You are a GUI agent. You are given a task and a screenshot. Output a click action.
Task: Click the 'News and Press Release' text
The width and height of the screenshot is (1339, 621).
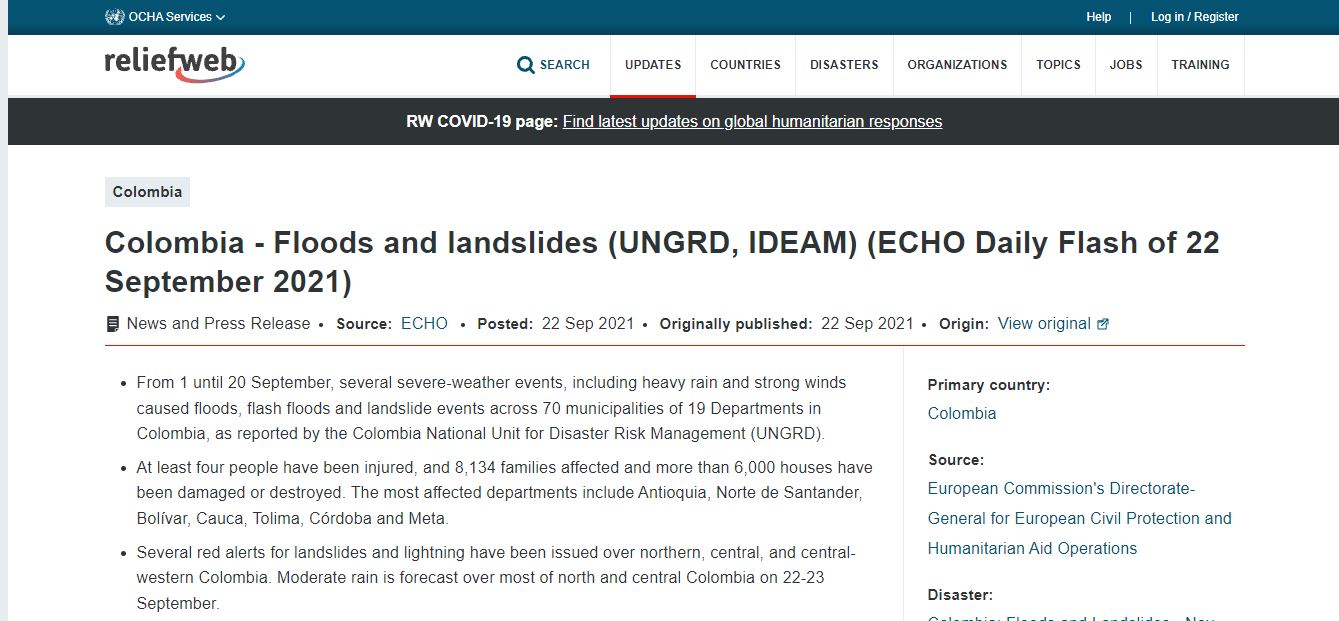click(218, 324)
